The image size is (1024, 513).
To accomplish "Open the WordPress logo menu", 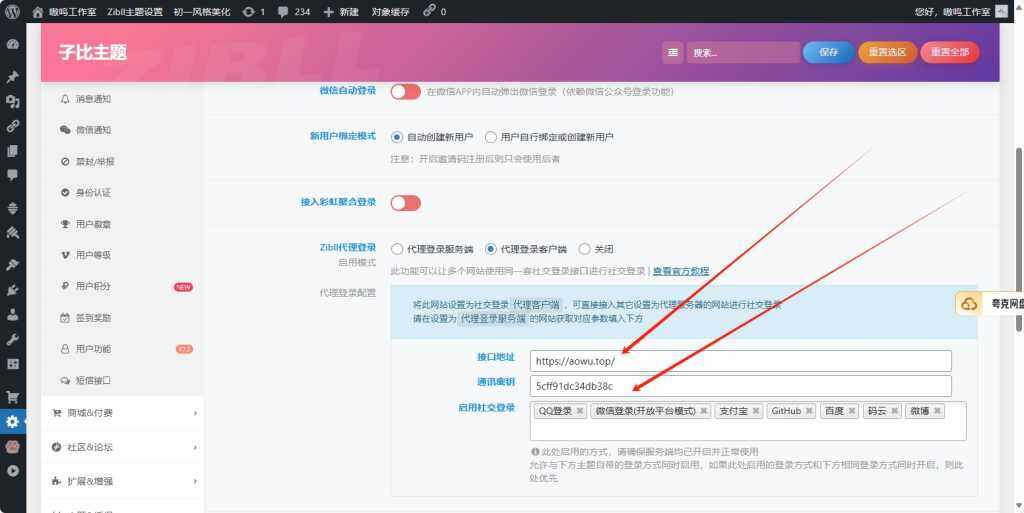I will pyautogui.click(x=12, y=11).
